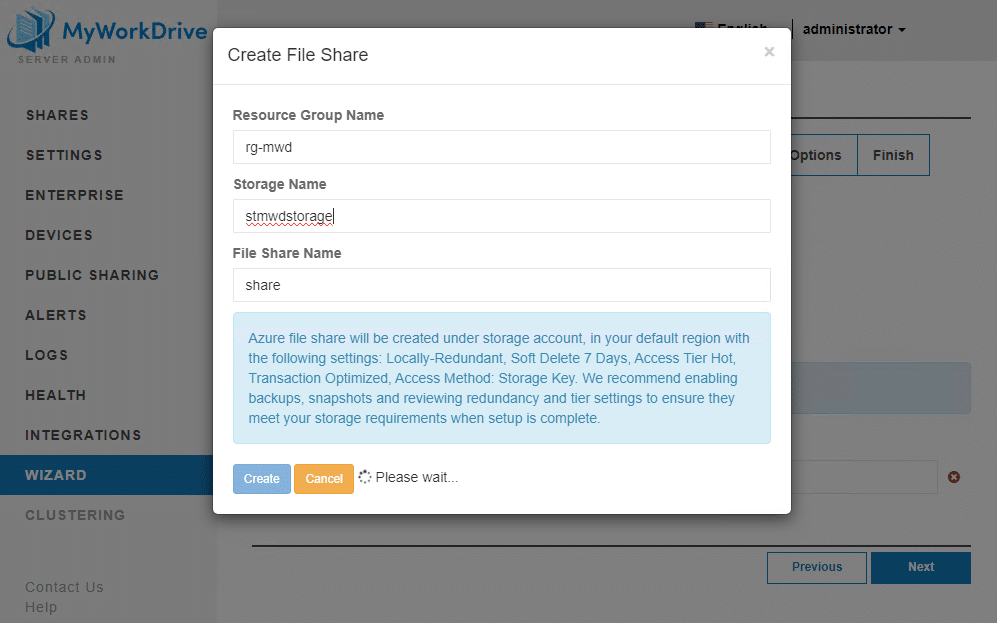
Task: Switch to the Options wizard step
Action: (x=817, y=155)
